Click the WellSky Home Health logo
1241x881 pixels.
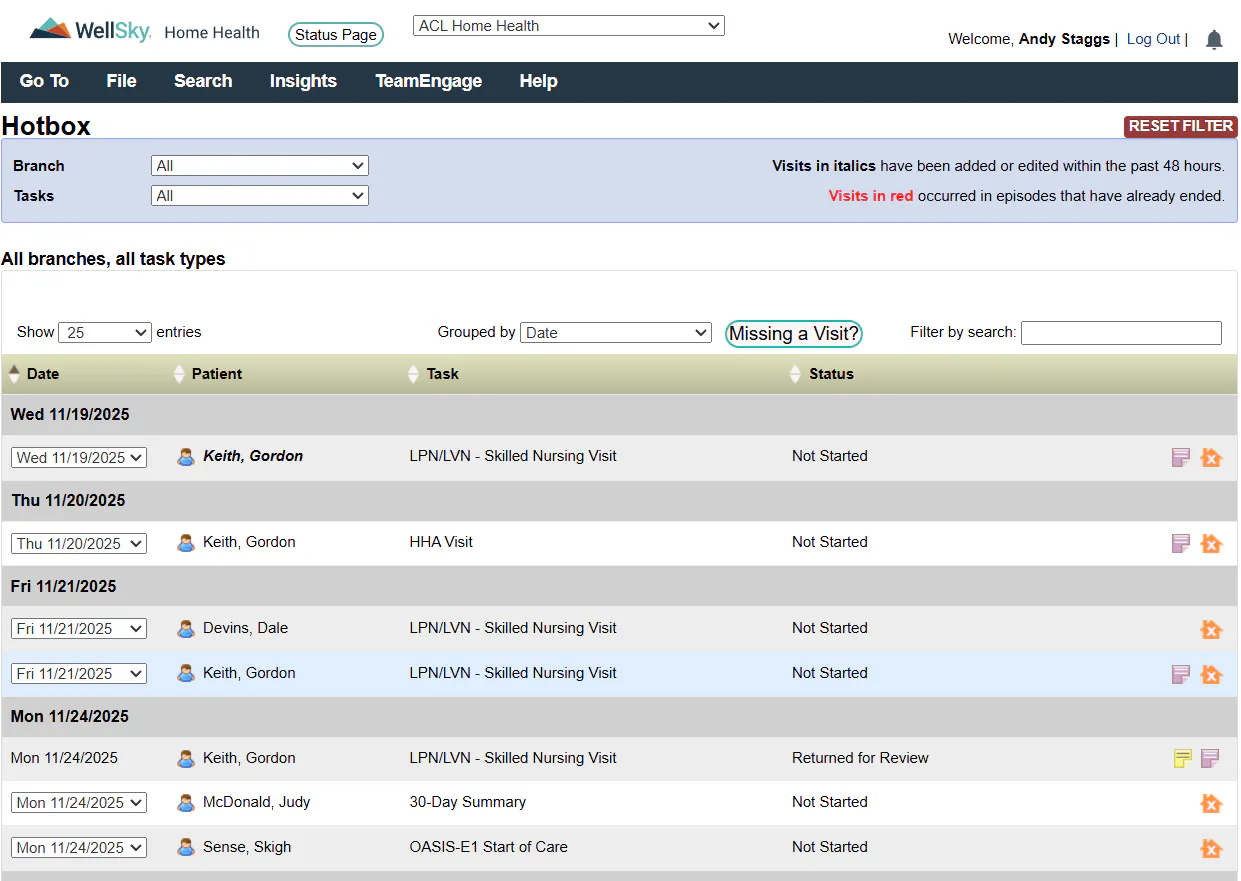point(145,31)
